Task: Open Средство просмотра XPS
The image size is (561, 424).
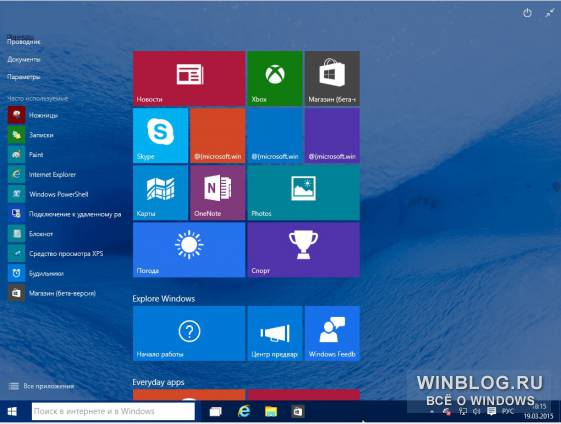Action: [x=55, y=254]
